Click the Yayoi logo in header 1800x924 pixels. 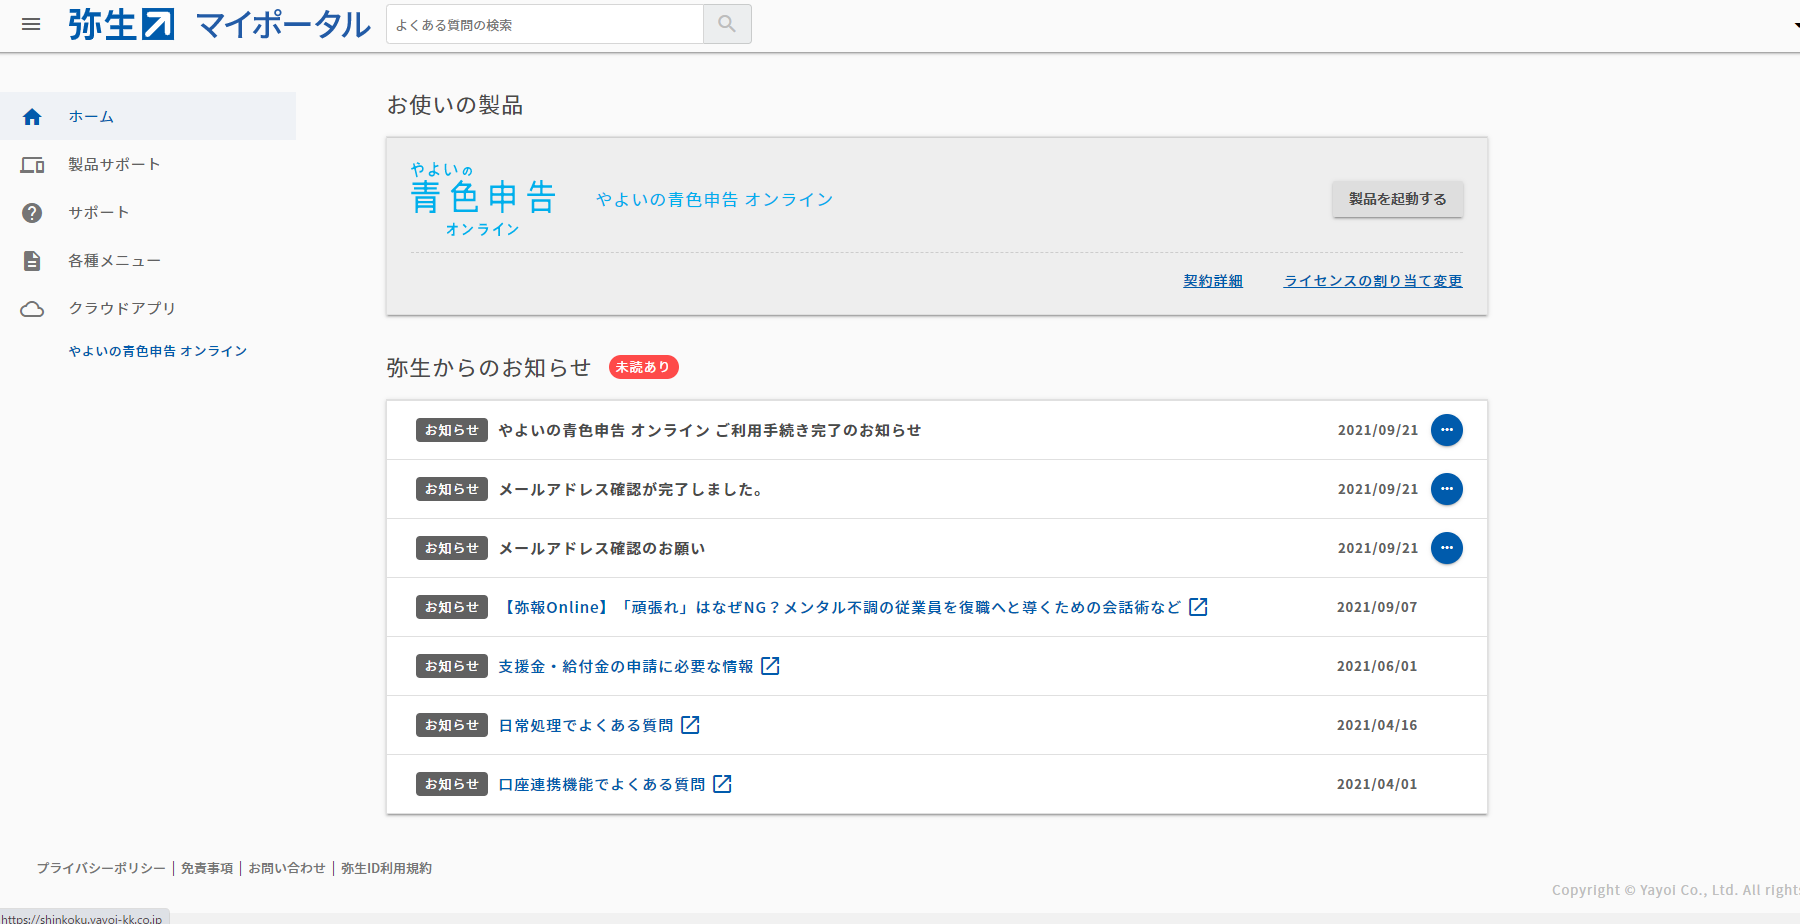[x=121, y=24]
